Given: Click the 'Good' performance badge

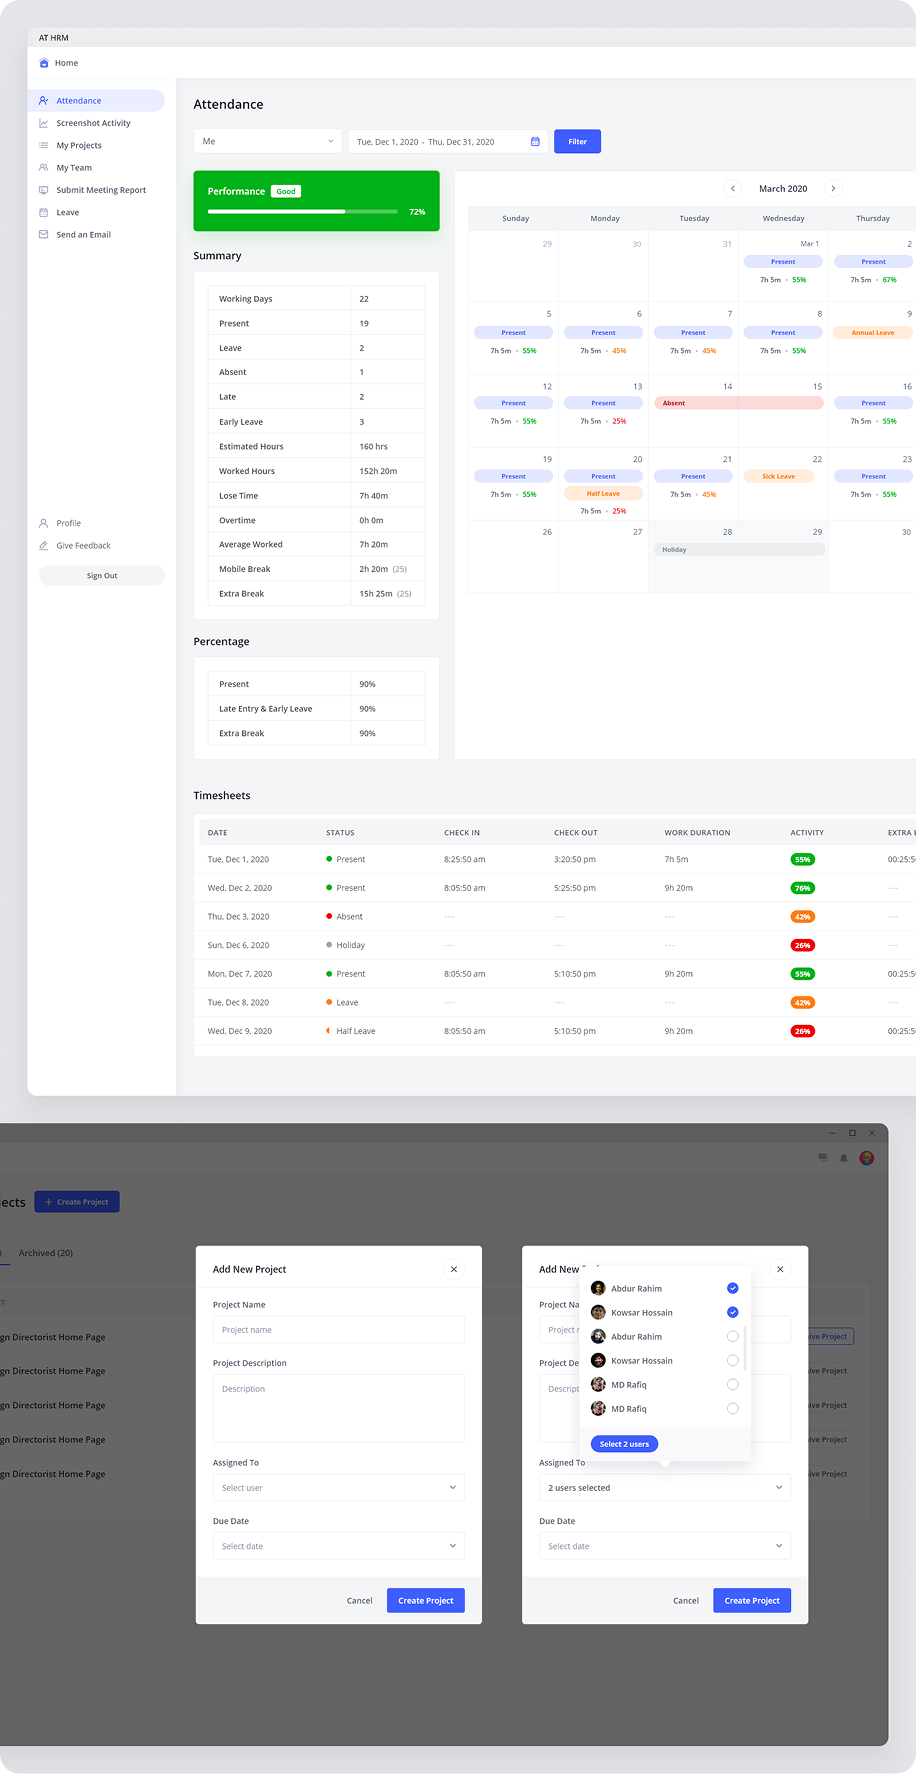Looking at the screenshot, I should click(x=286, y=191).
